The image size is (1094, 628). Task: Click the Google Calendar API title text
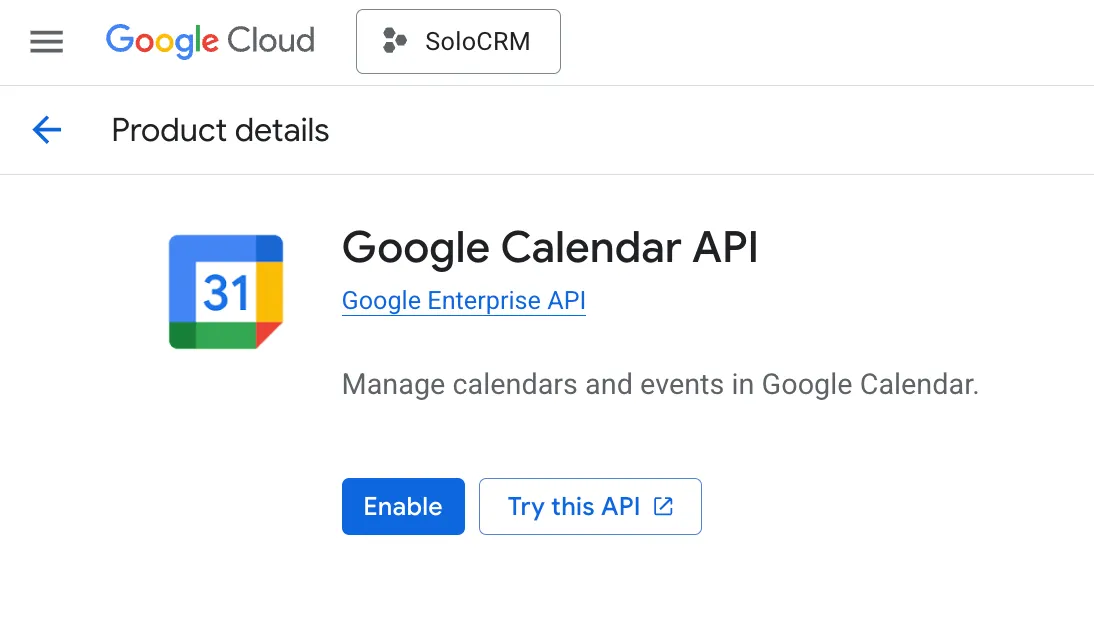550,247
